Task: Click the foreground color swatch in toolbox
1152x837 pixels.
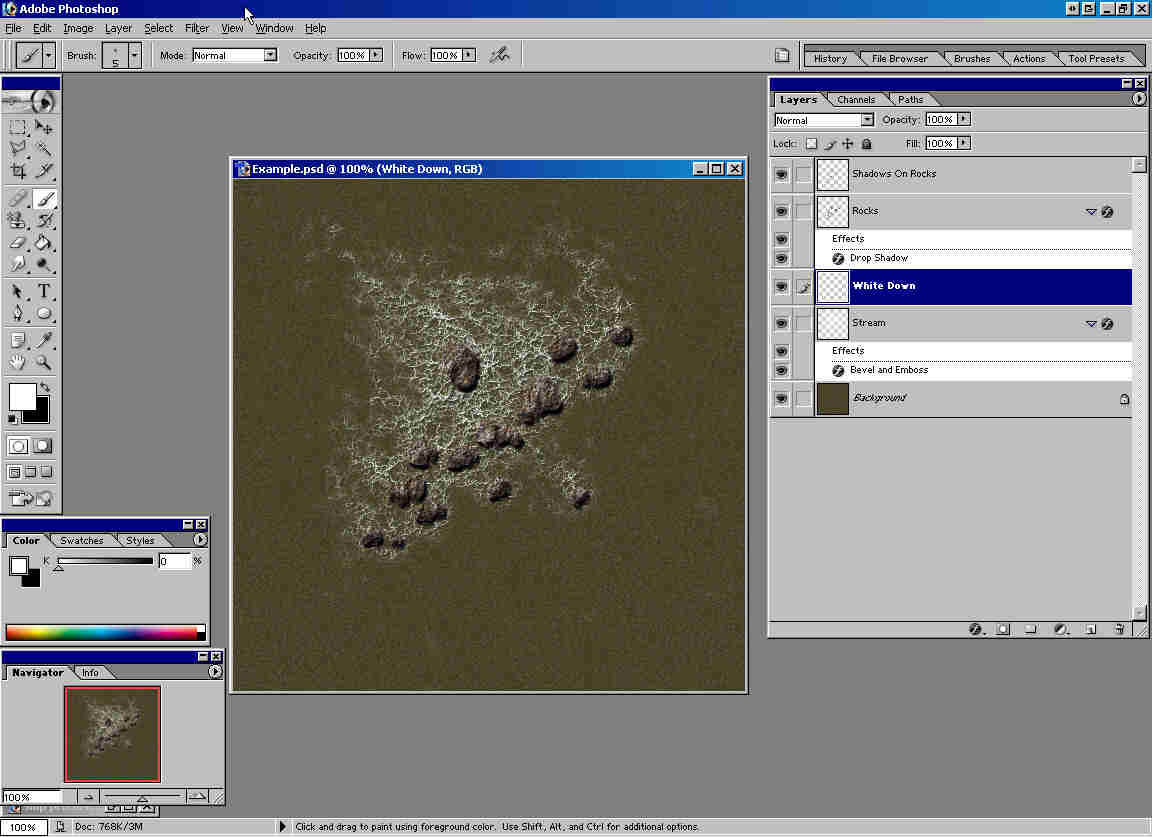Action: click(x=21, y=396)
